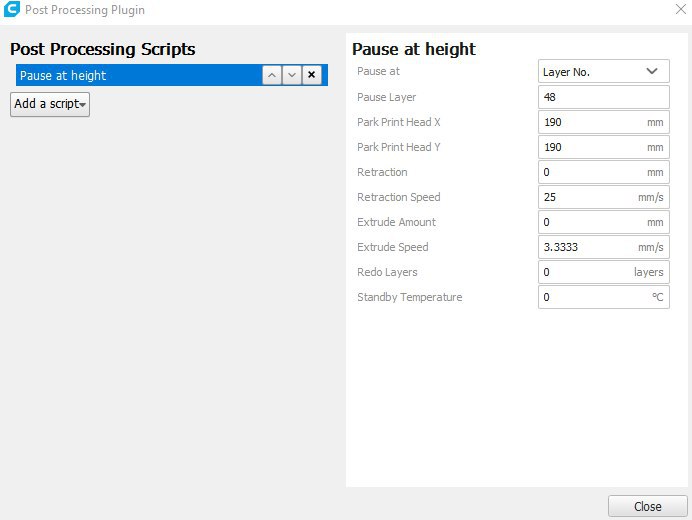
Task: Click the Post Processing Scripts heading
Action: [103, 49]
